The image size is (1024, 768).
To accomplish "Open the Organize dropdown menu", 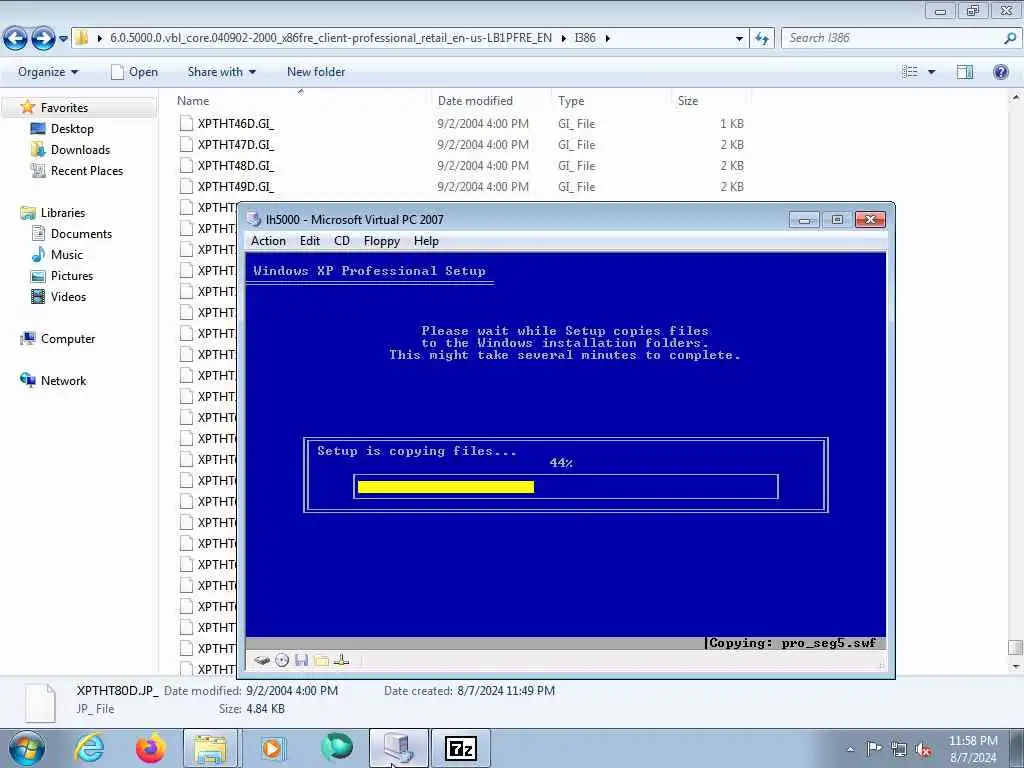I will (x=48, y=72).
